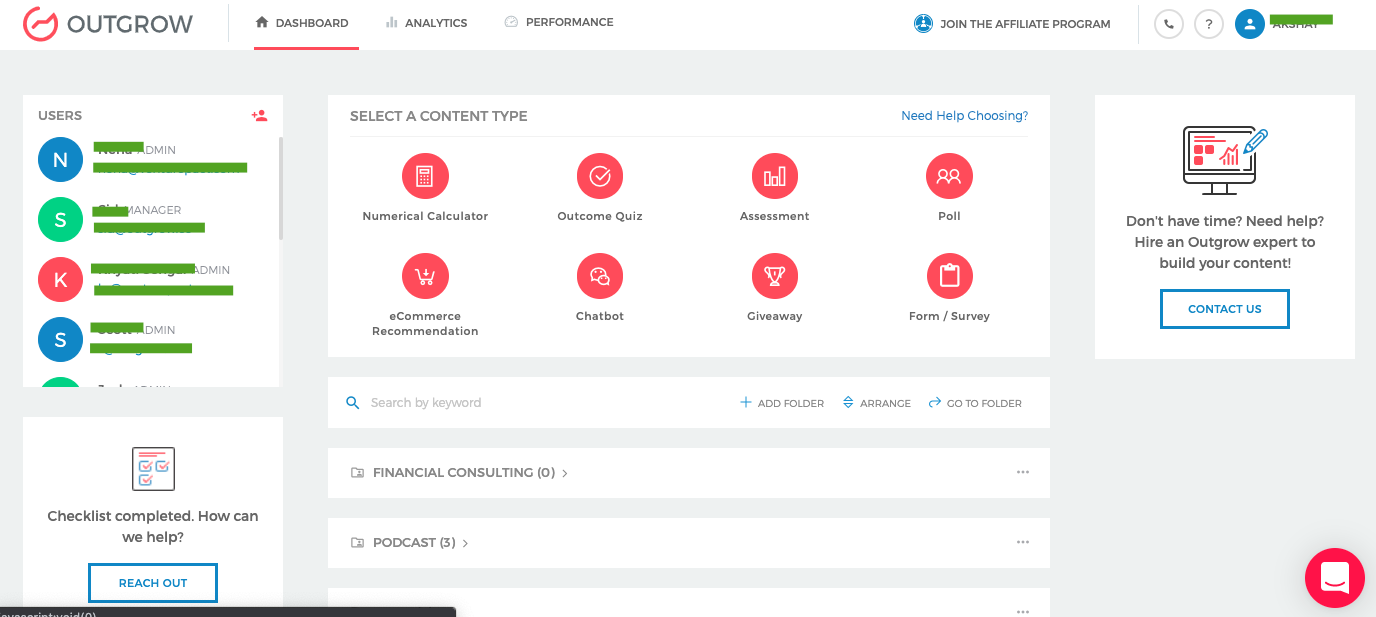Open the chat support widget

tap(1335, 578)
